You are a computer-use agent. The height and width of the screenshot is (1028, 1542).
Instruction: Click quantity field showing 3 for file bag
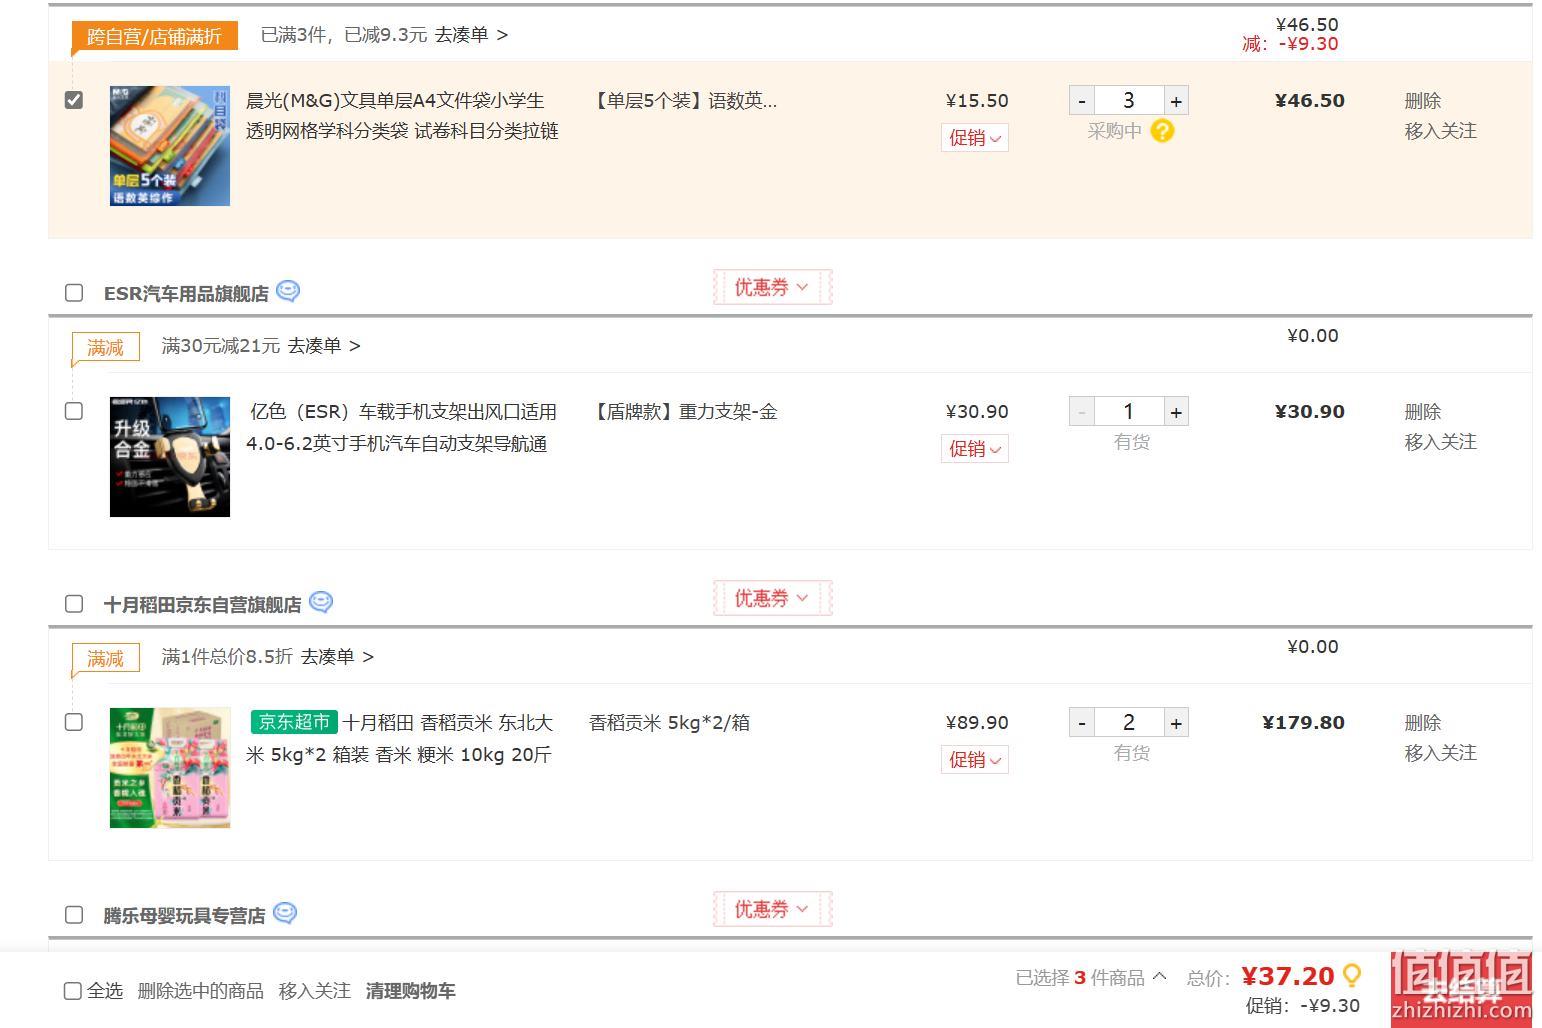(1129, 101)
